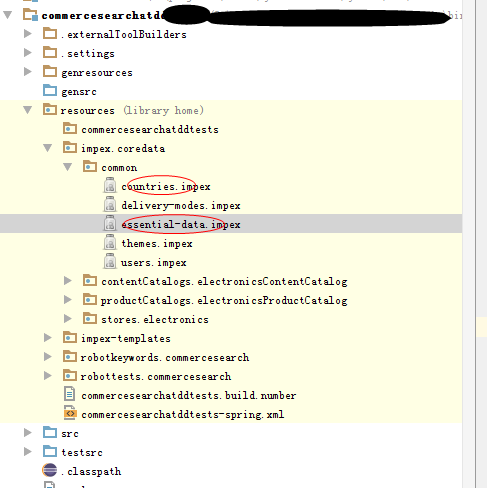Expand the .externalToolBuilders folder

[x=28, y=34]
